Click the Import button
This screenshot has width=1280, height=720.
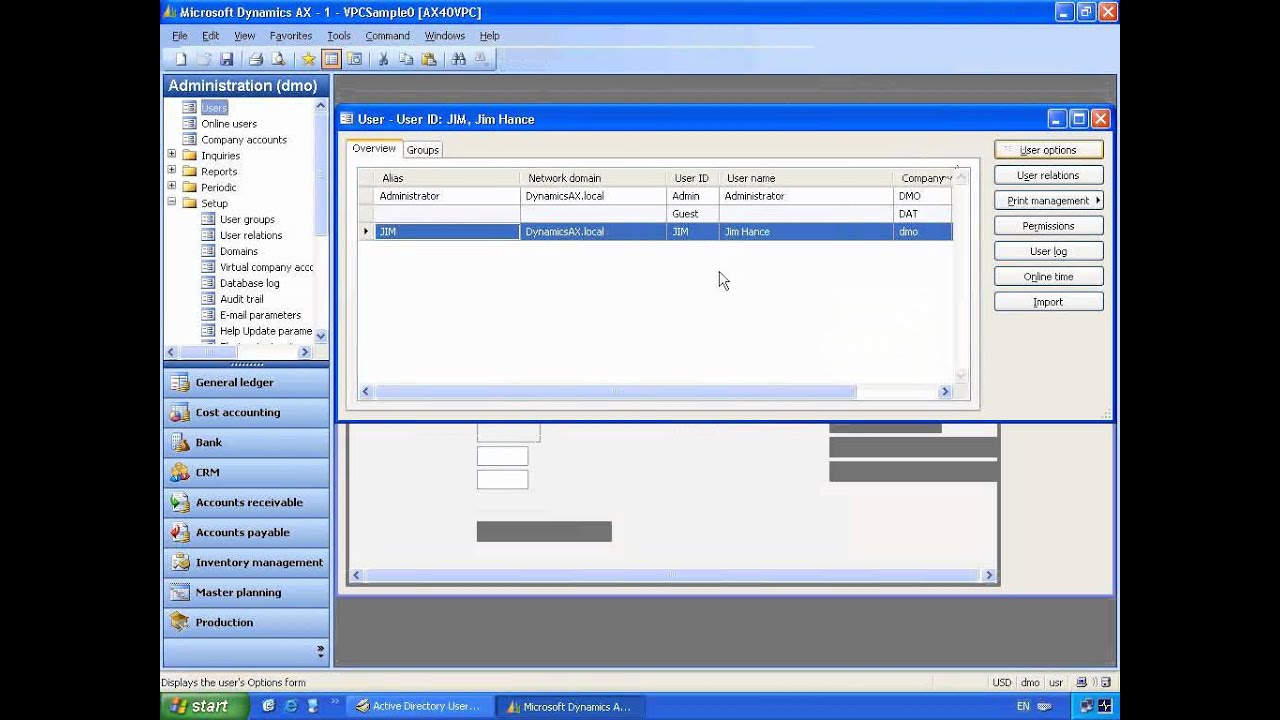(x=1048, y=302)
